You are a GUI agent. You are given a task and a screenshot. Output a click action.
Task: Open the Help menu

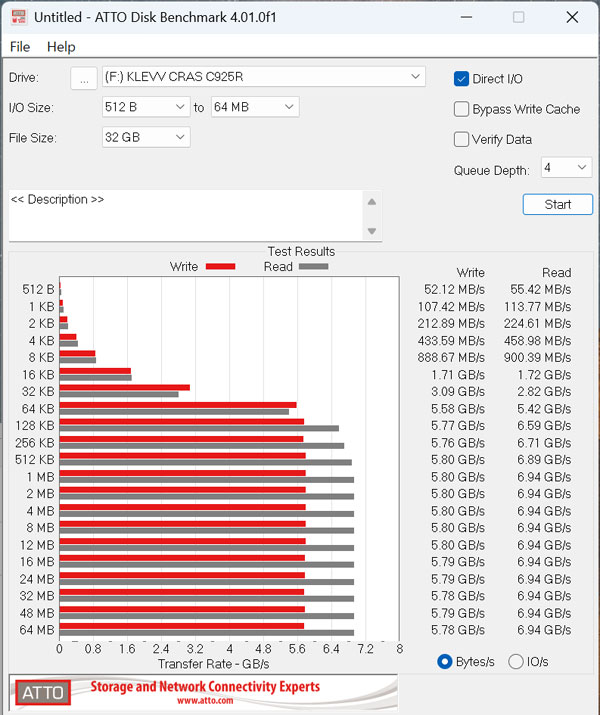(61, 47)
